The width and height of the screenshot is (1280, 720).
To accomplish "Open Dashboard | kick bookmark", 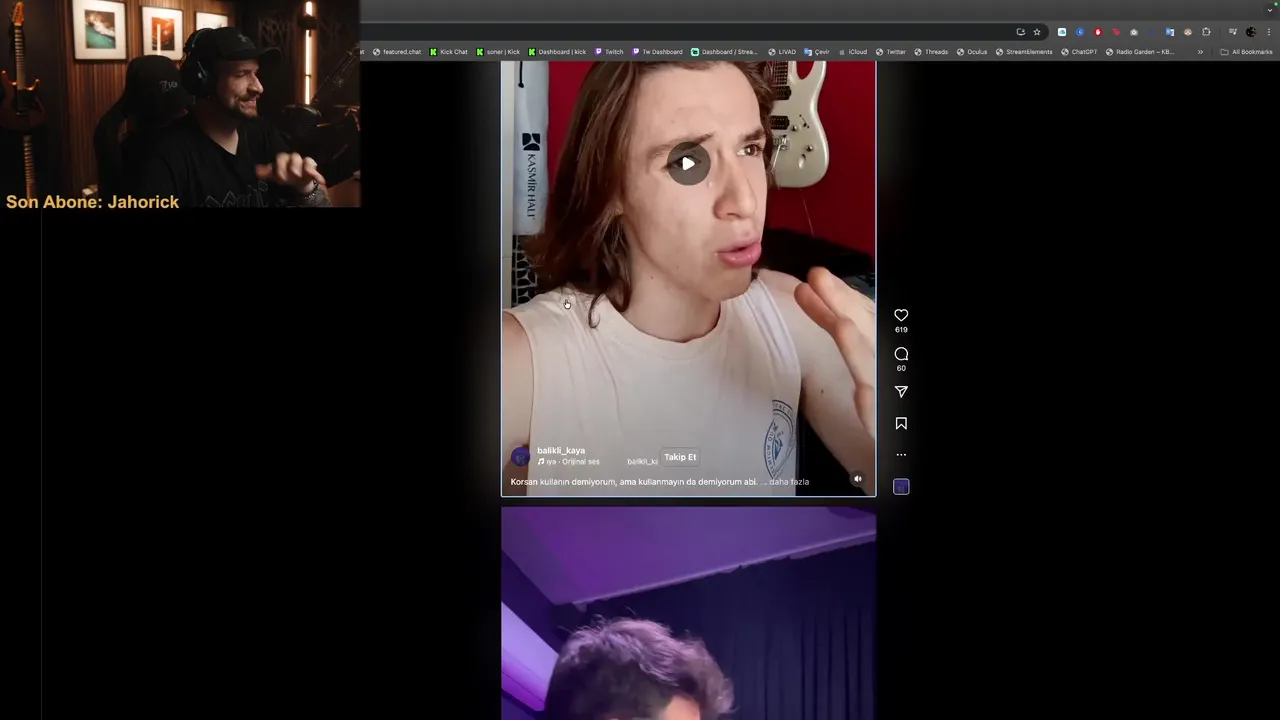I will (557, 52).
